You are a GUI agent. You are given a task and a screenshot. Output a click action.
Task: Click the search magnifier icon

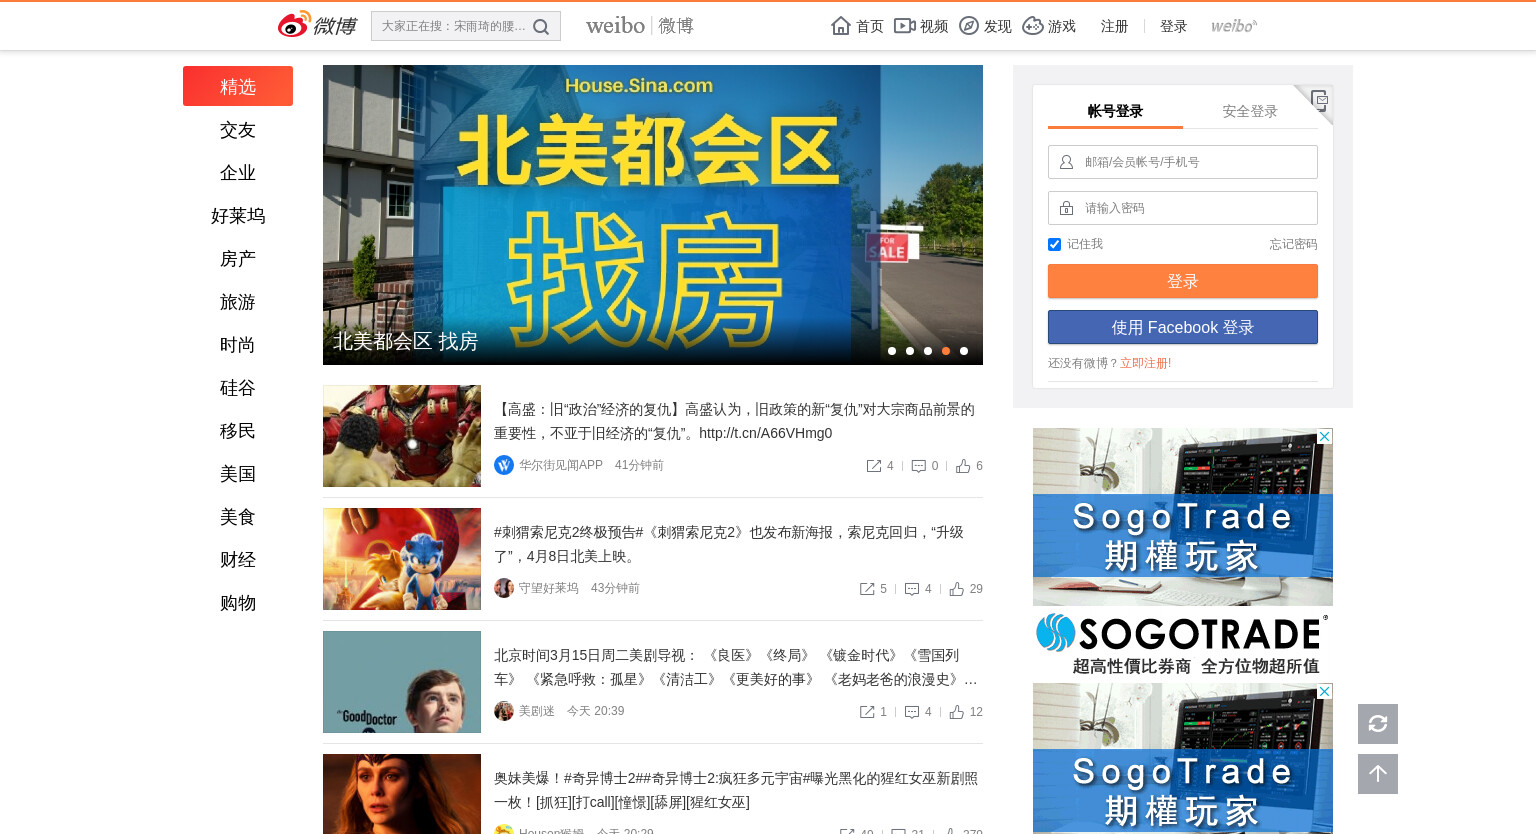tap(541, 27)
